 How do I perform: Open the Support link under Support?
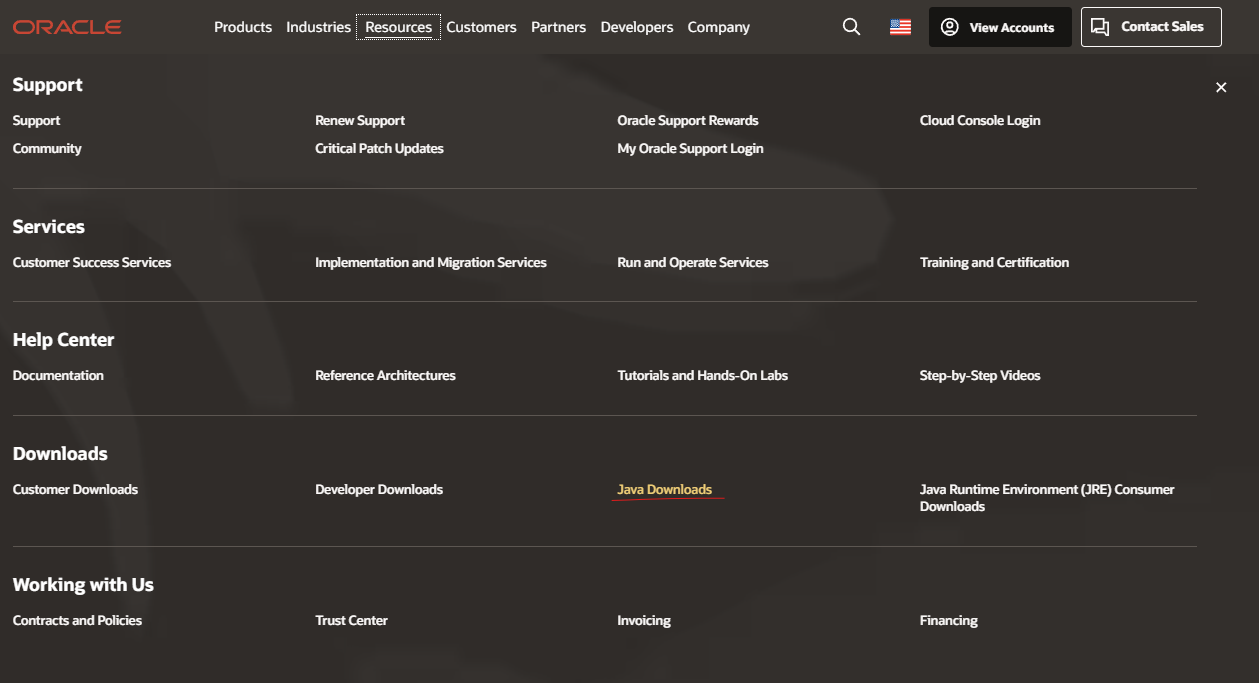point(36,120)
